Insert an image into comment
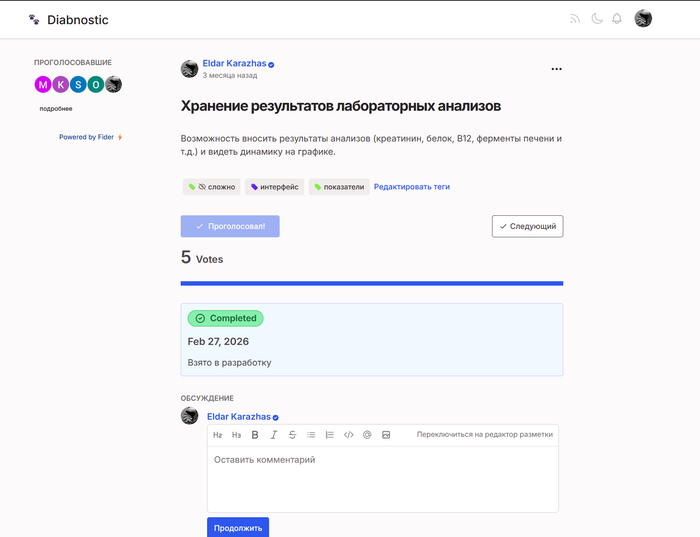Image resolution: width=700 pixels, height=537 pixels. tap(386, 435)
